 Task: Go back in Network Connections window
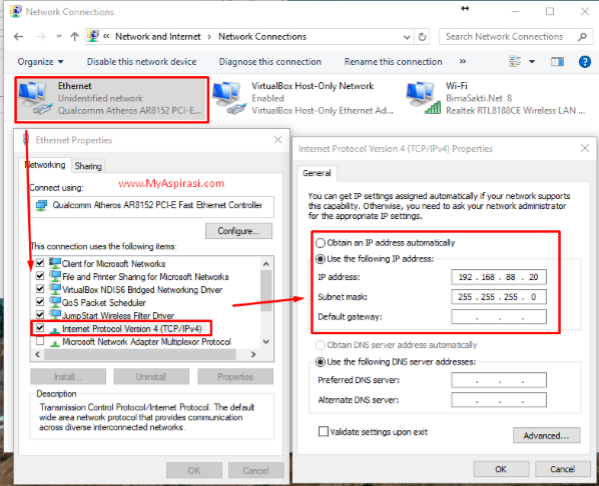18,37
